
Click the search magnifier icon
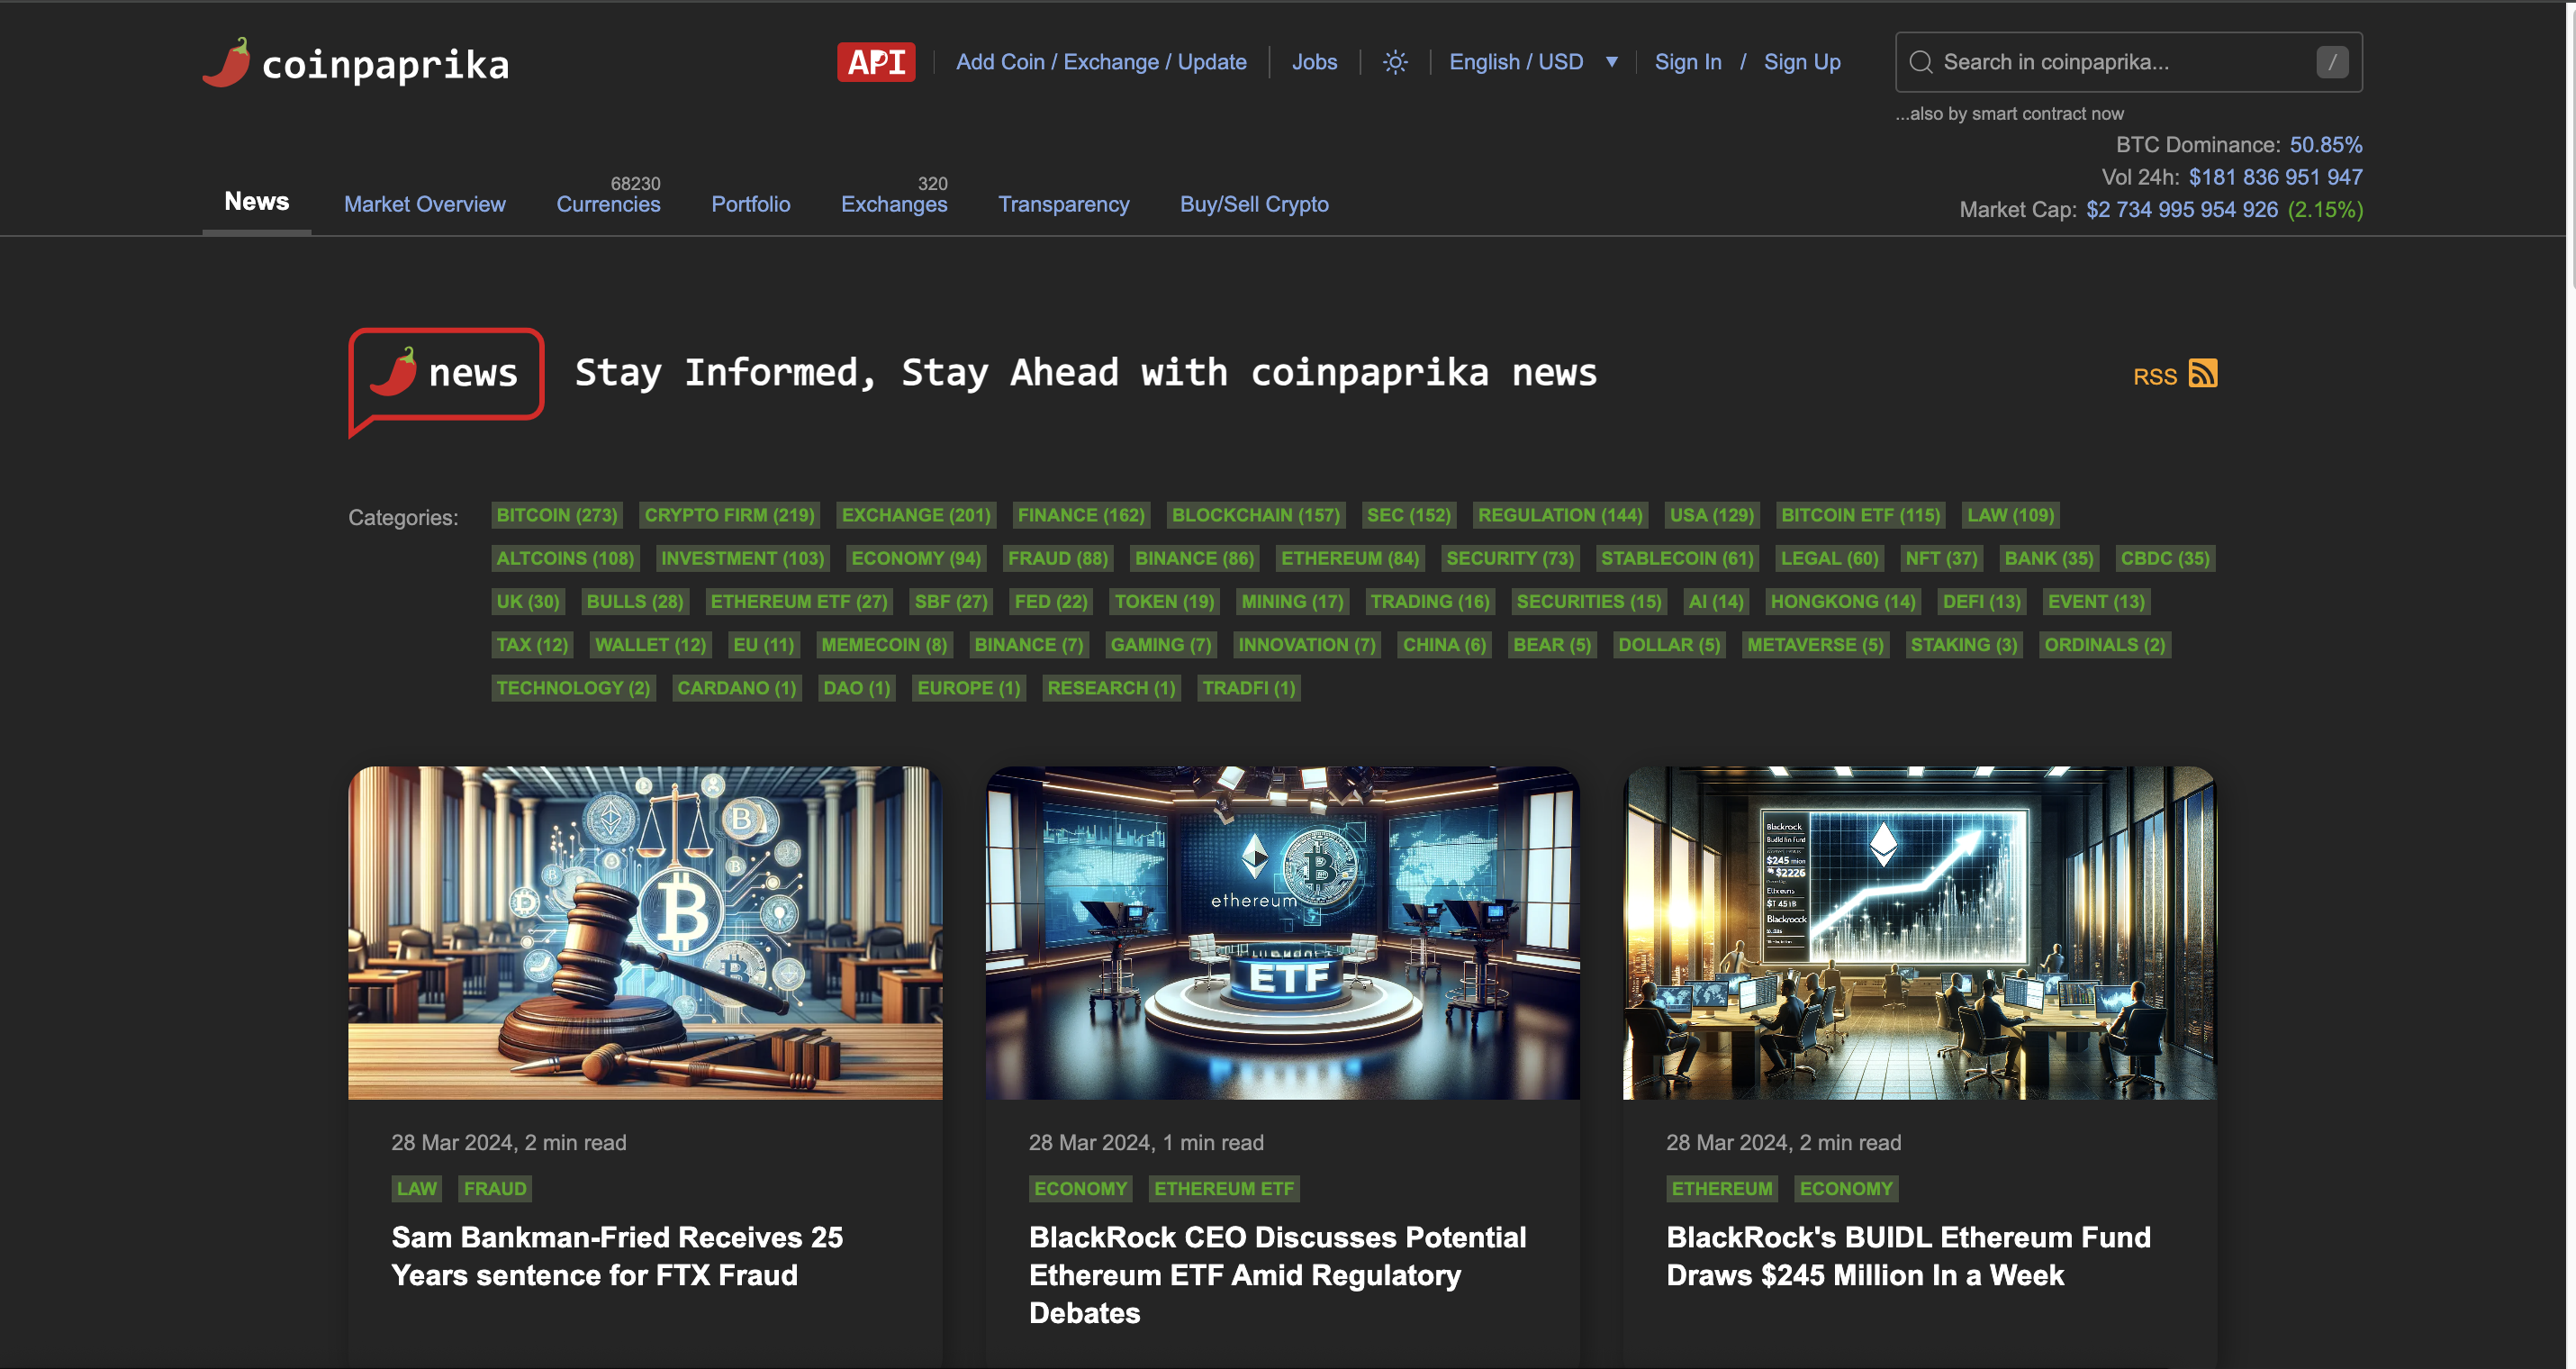tap(1920, 62)
